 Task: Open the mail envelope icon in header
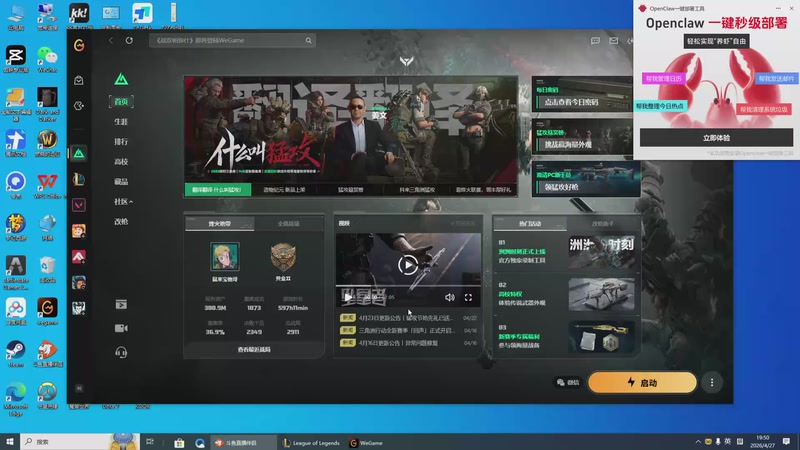tap(614, 40)
